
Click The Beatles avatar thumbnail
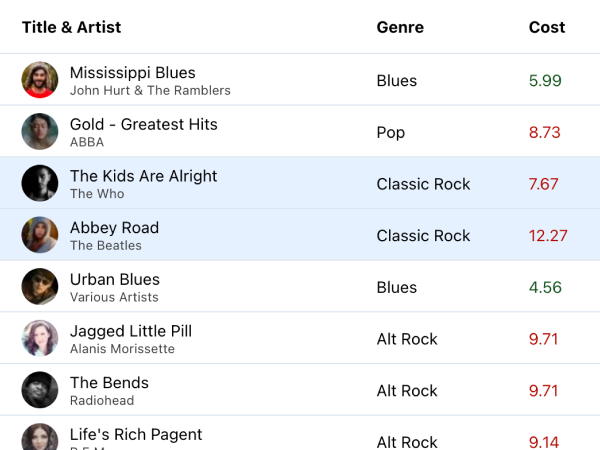click(40, 235)
